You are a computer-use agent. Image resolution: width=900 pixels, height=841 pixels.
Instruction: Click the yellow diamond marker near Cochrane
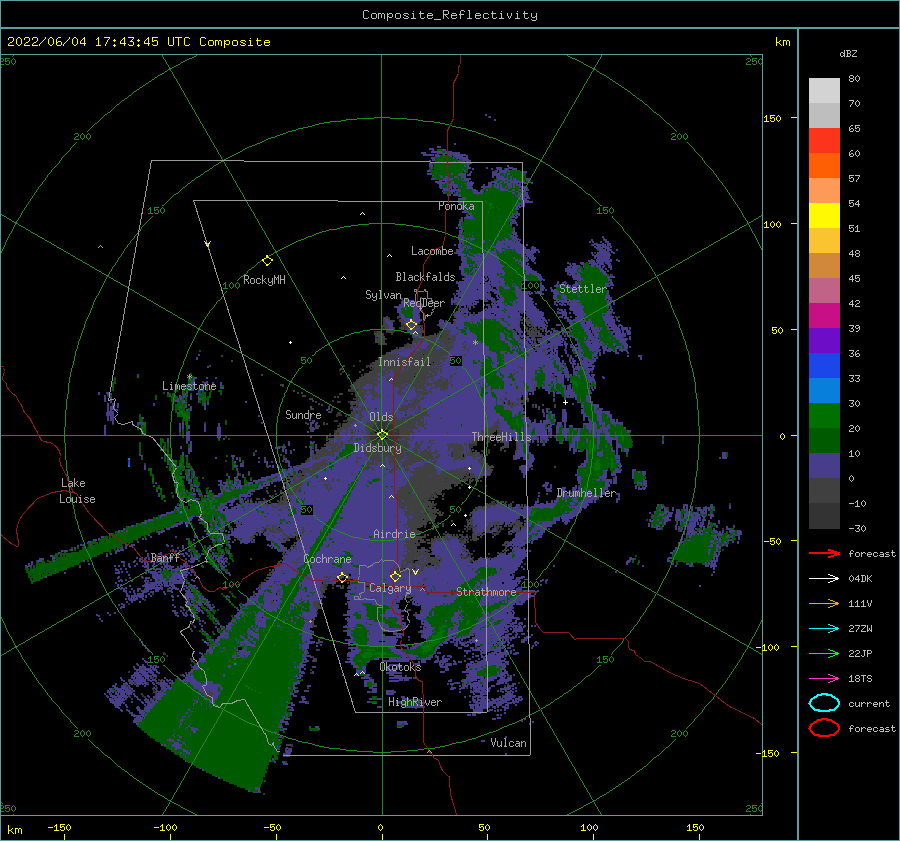(x=342, y=577)
